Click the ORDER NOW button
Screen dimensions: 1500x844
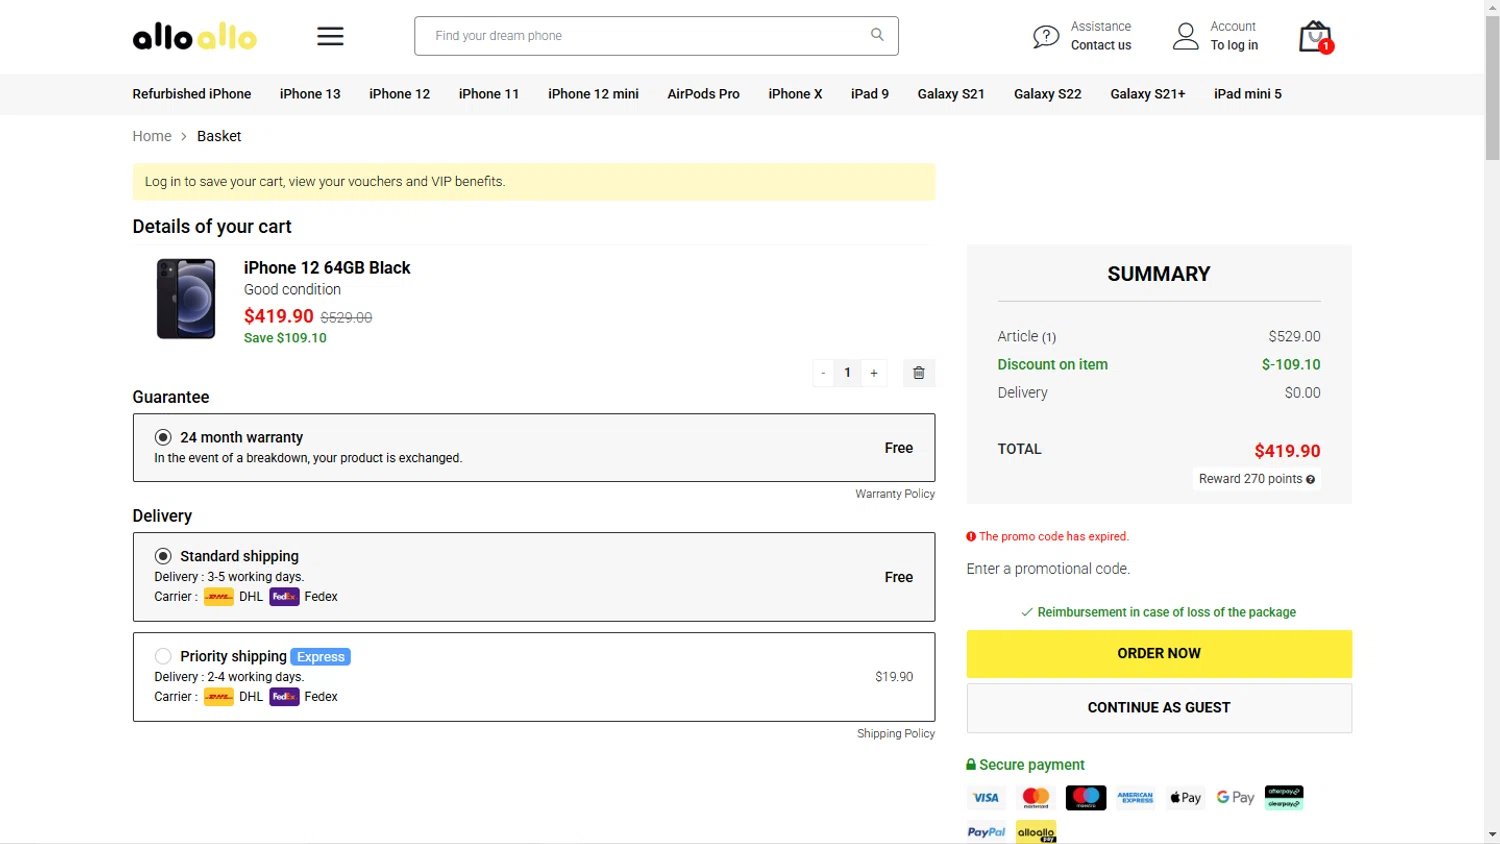pyautogui.click(x=1159, y=654)
